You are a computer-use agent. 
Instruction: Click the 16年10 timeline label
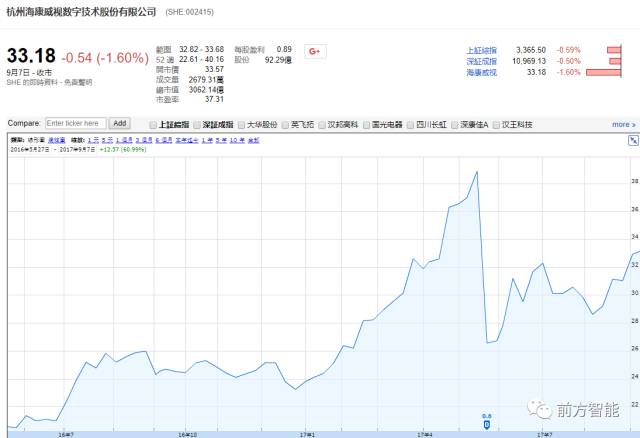pyautogui.click(x=188, y=435)
